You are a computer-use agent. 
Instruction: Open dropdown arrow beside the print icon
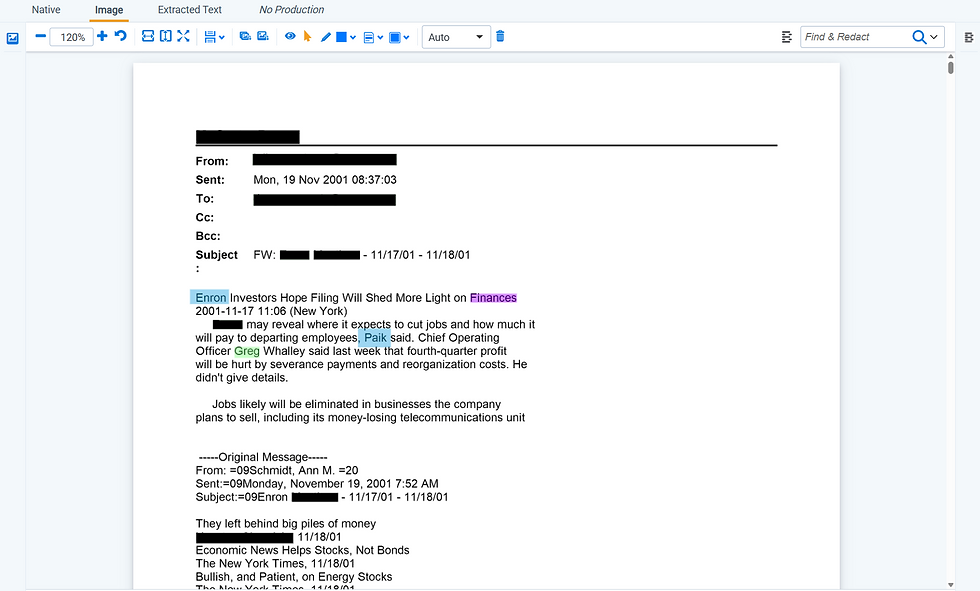(x=222, y=38)
